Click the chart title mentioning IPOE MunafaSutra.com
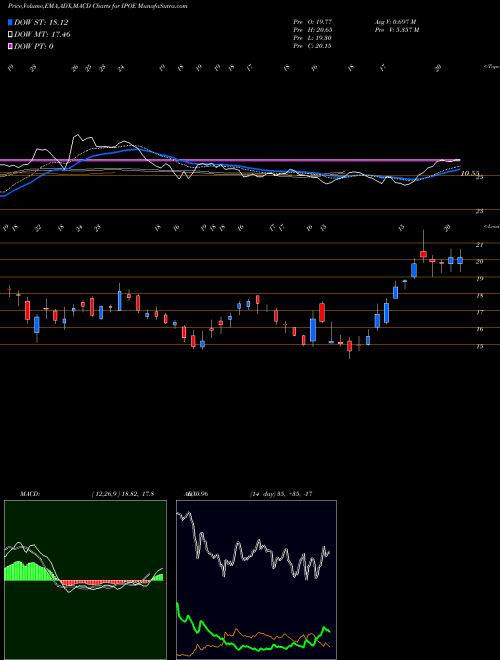This screenshot has height=660, width=500. pos(98,6)
